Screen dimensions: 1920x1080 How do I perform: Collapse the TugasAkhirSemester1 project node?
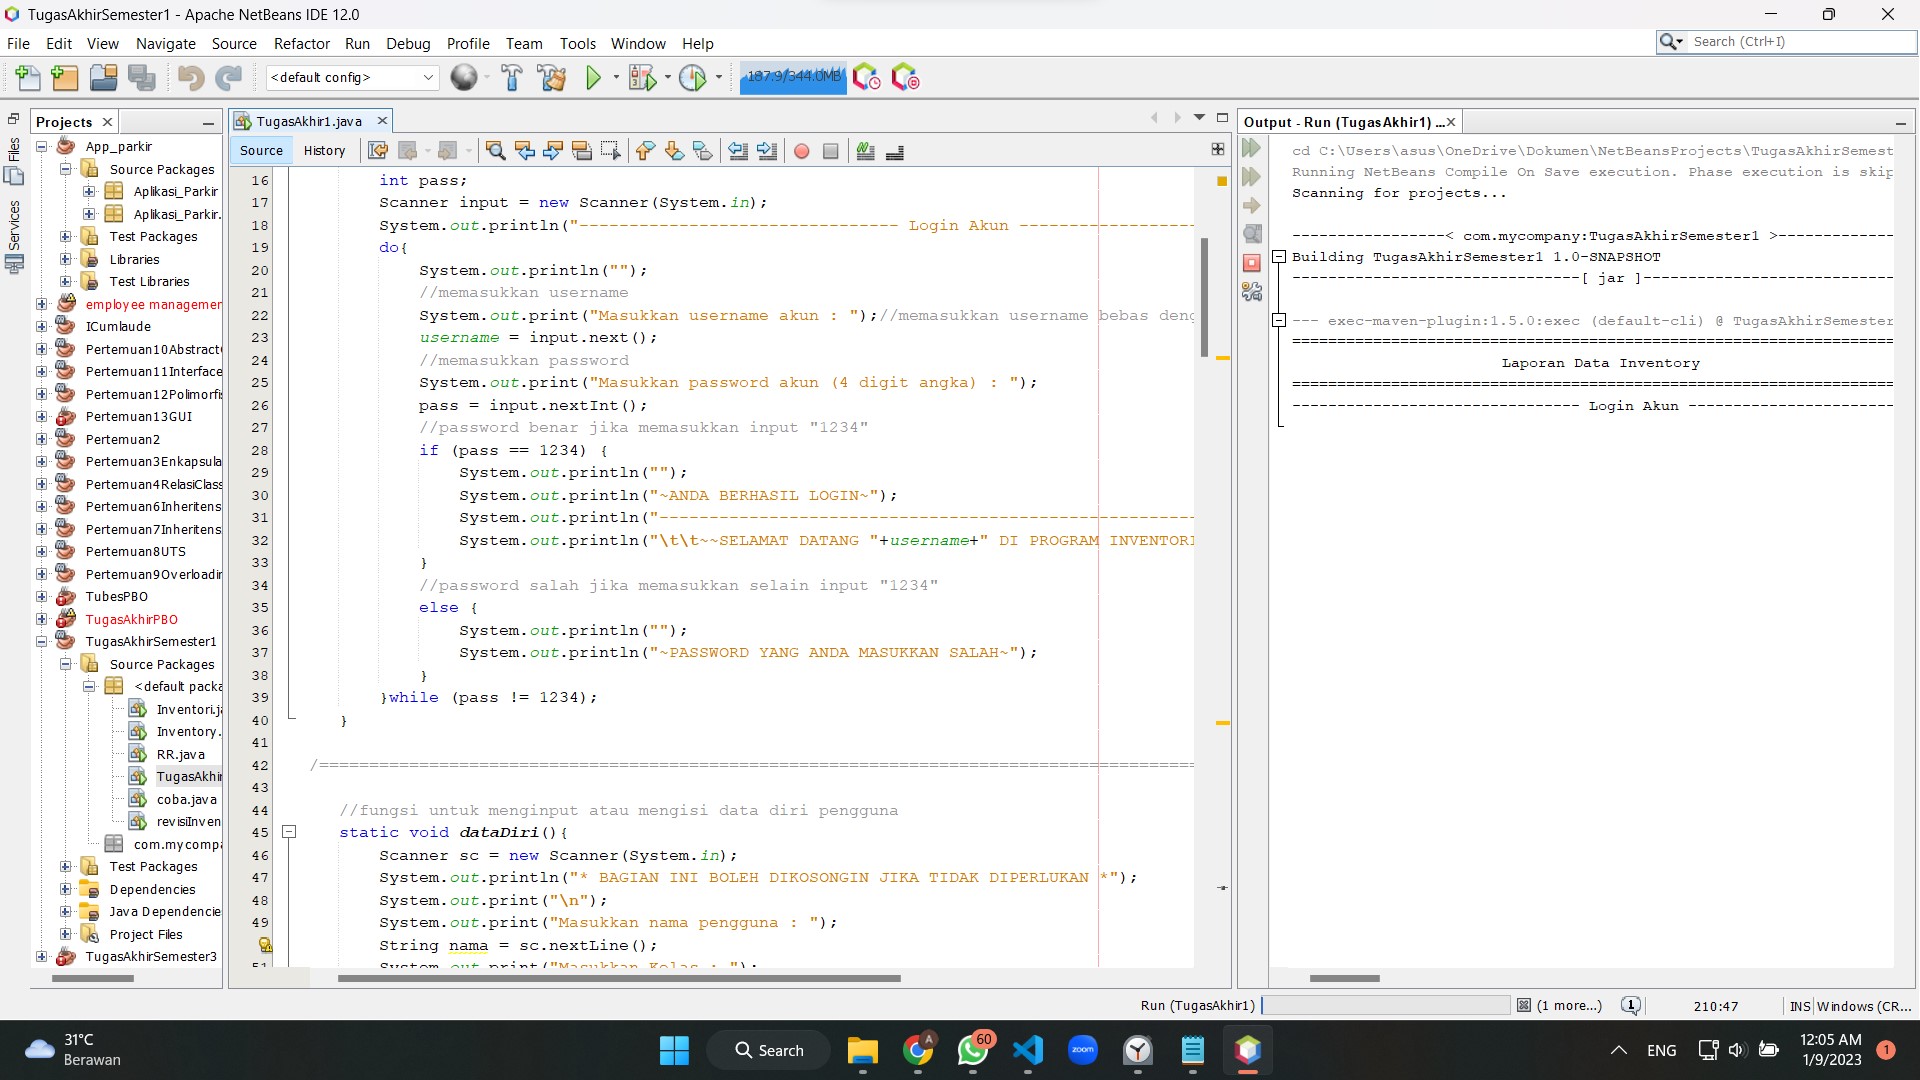(x=41, y=642)
